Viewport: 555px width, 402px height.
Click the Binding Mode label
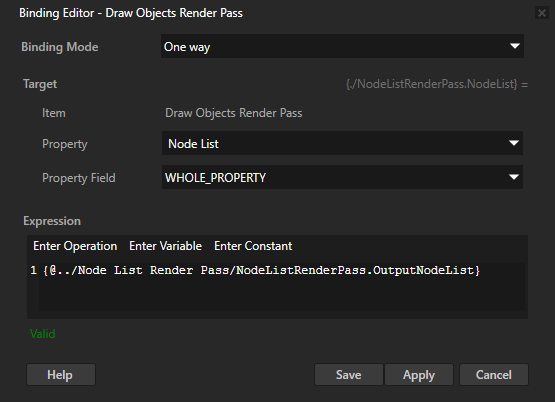click(60, 47)
